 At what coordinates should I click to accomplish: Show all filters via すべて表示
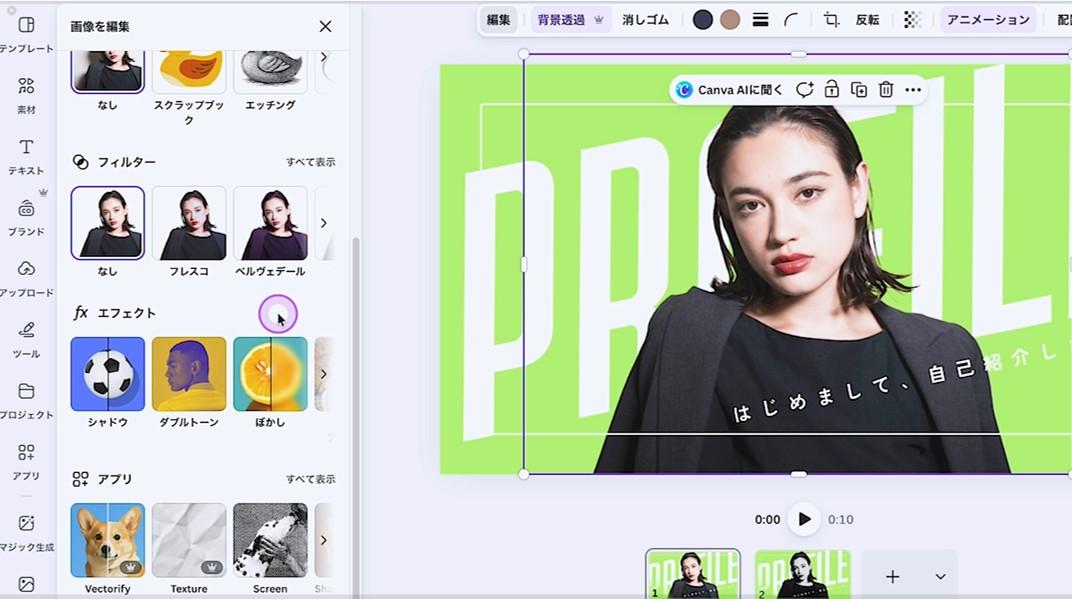[310, 162]
